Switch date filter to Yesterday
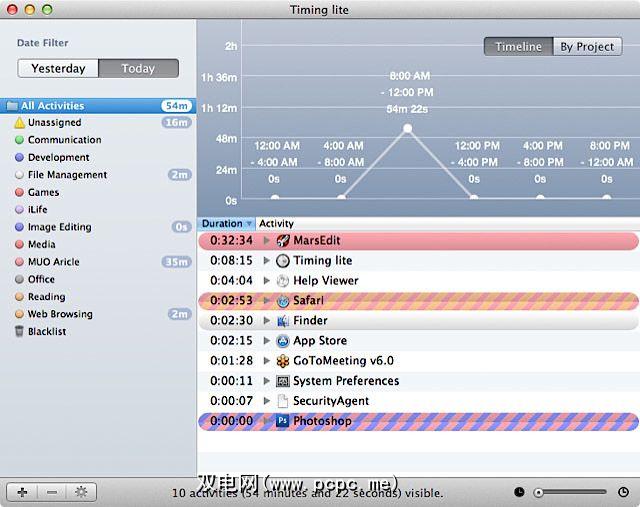 (x=58, y=68)
